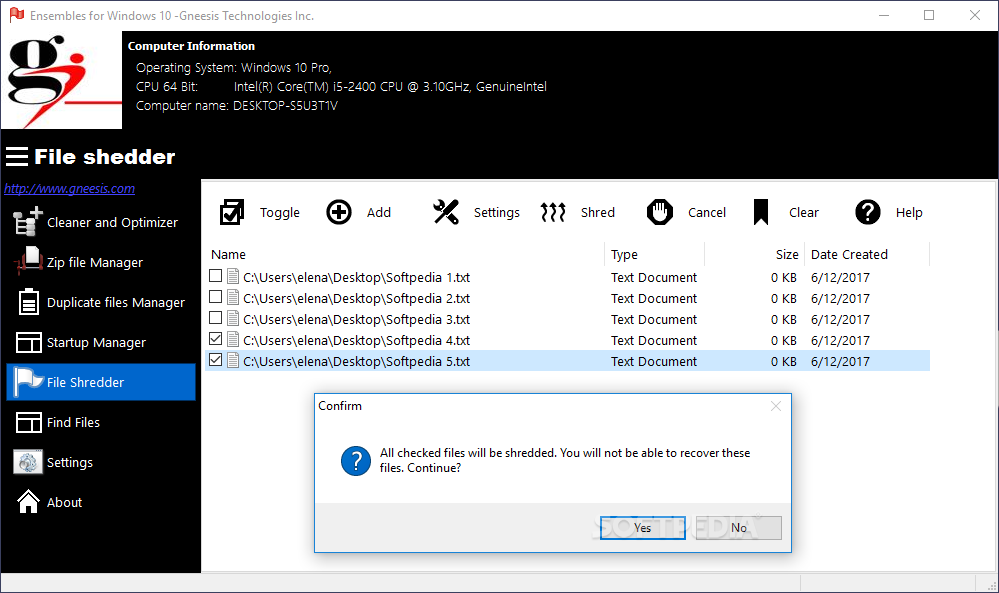Click the File Shredder flag icon

pos(28,382)
